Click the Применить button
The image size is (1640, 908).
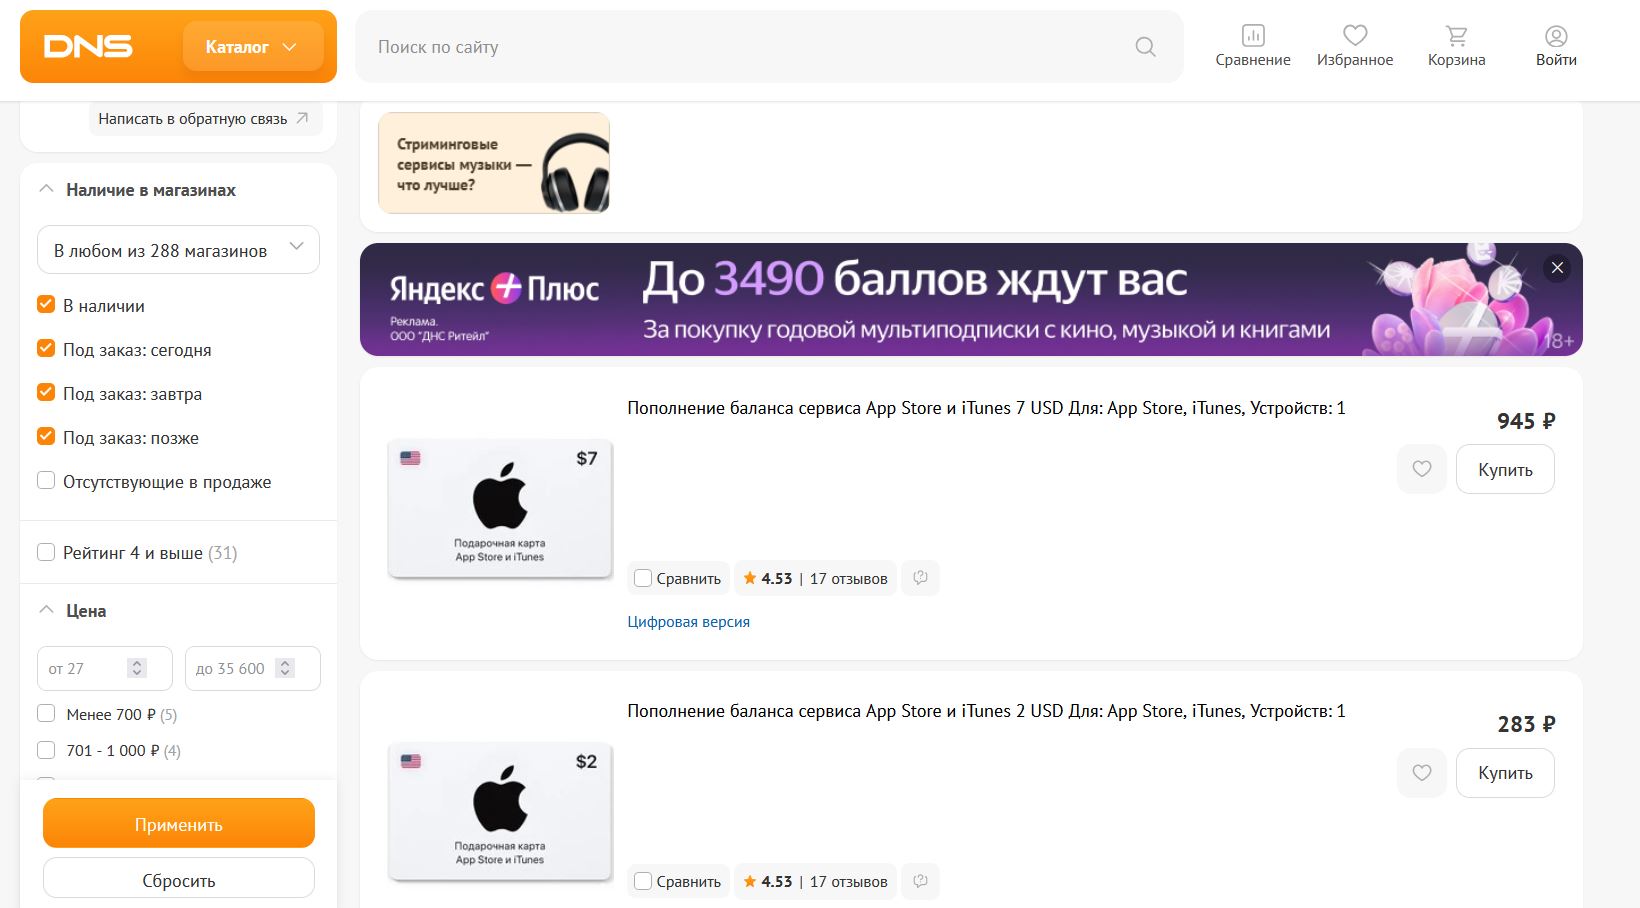click(178, 823)
